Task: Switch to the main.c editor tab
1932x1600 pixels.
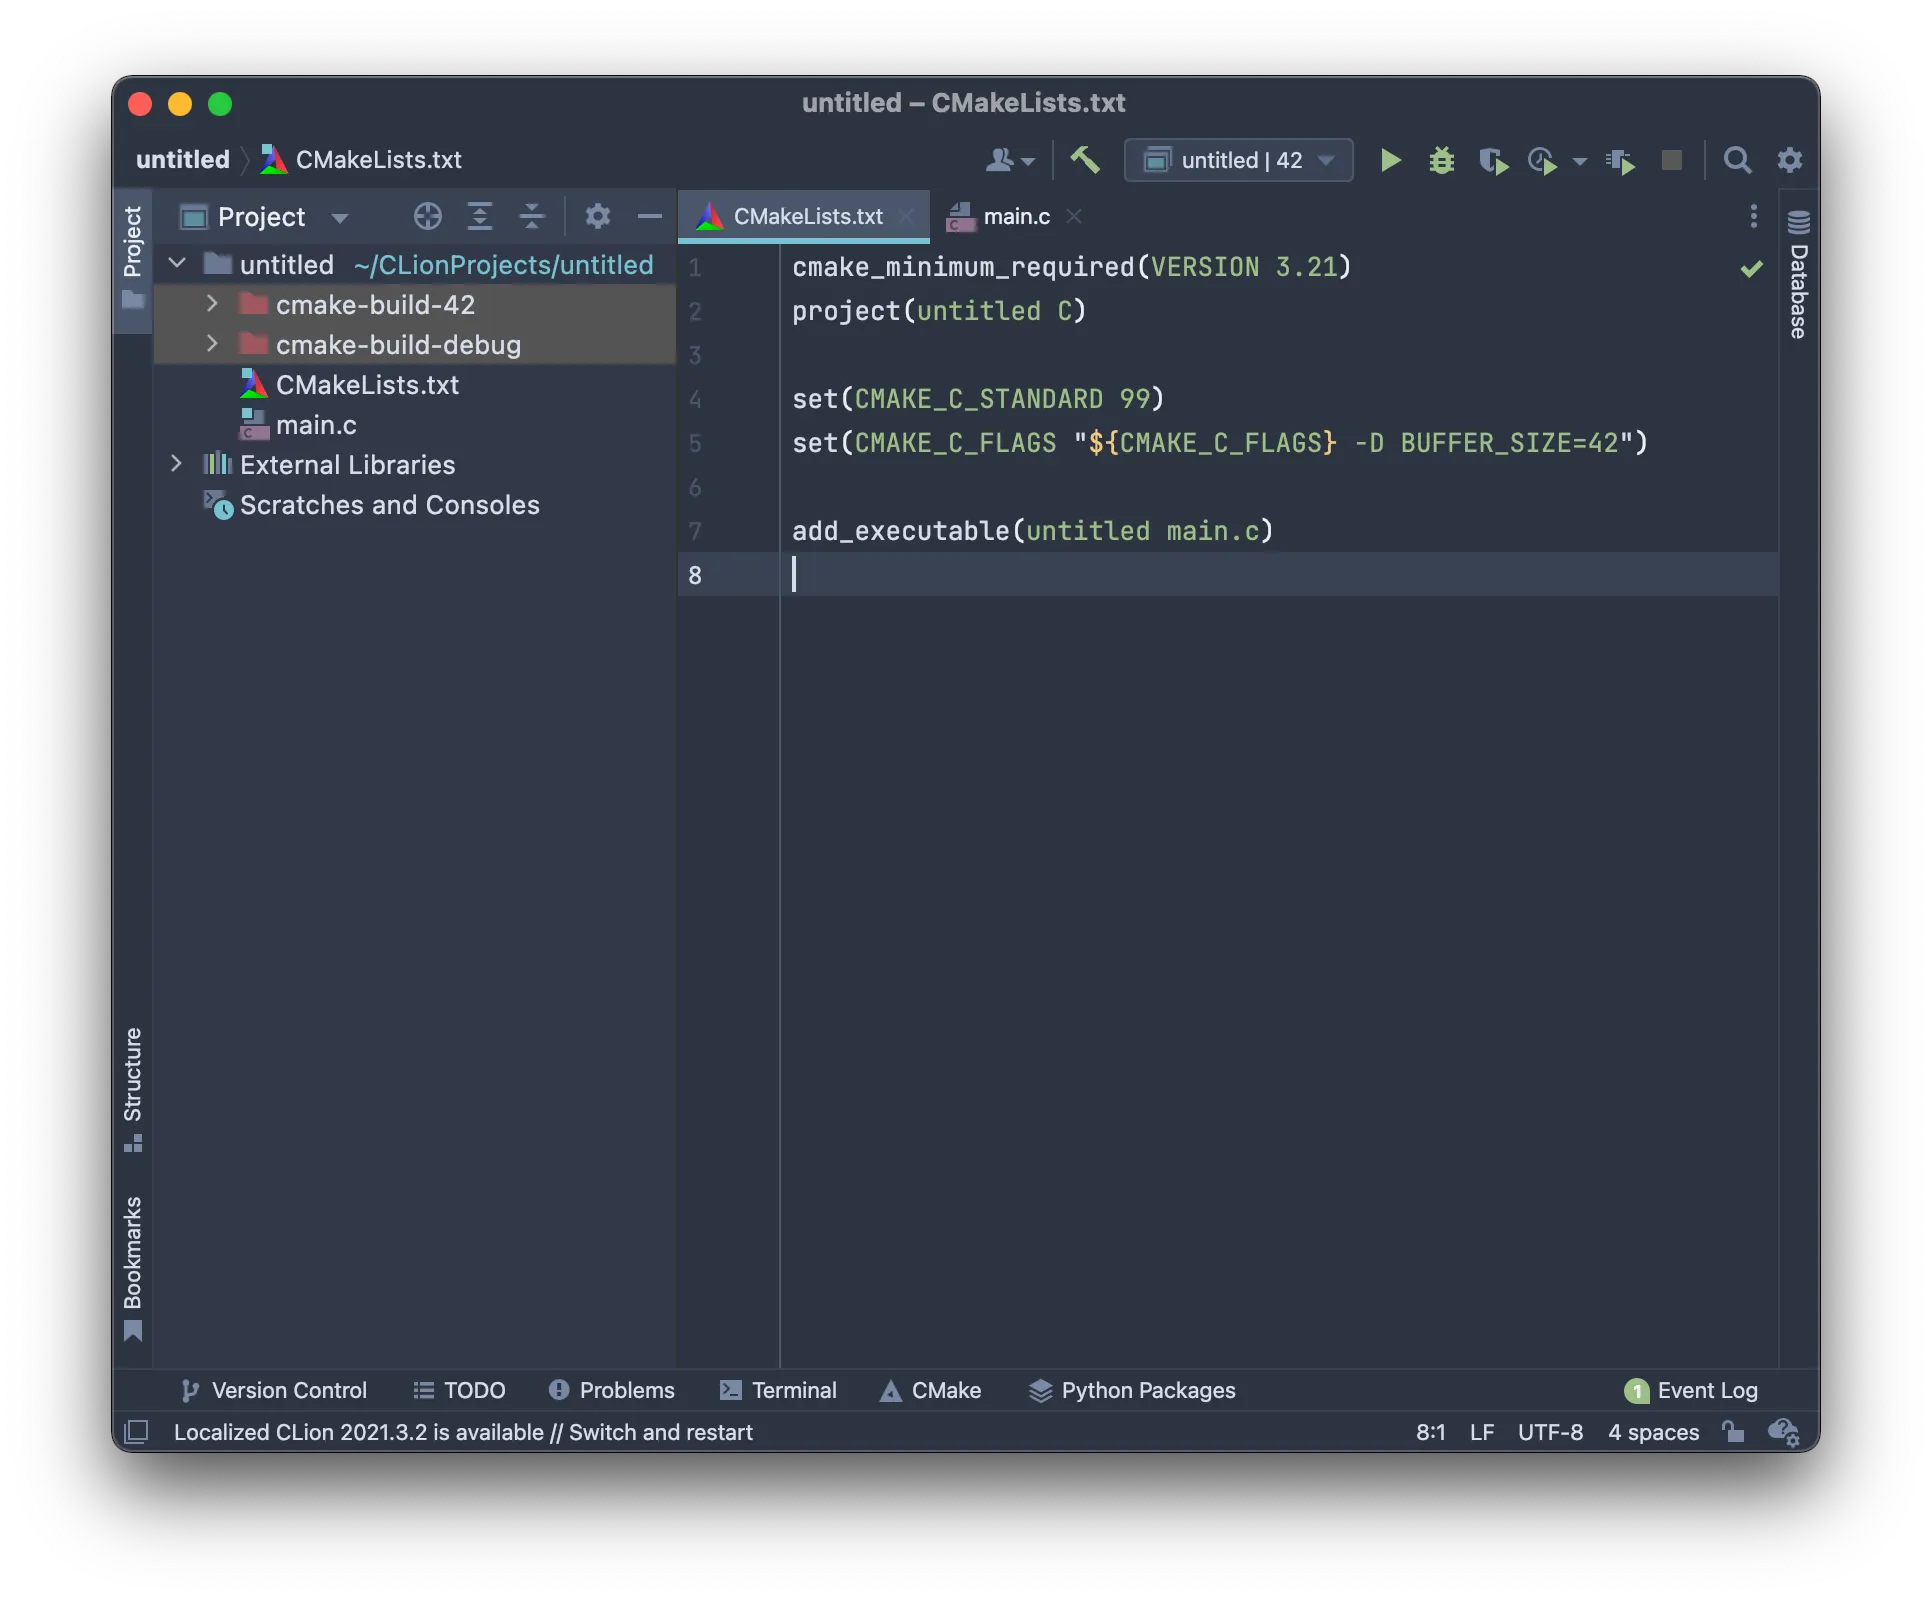Action: pos(1015,216)
